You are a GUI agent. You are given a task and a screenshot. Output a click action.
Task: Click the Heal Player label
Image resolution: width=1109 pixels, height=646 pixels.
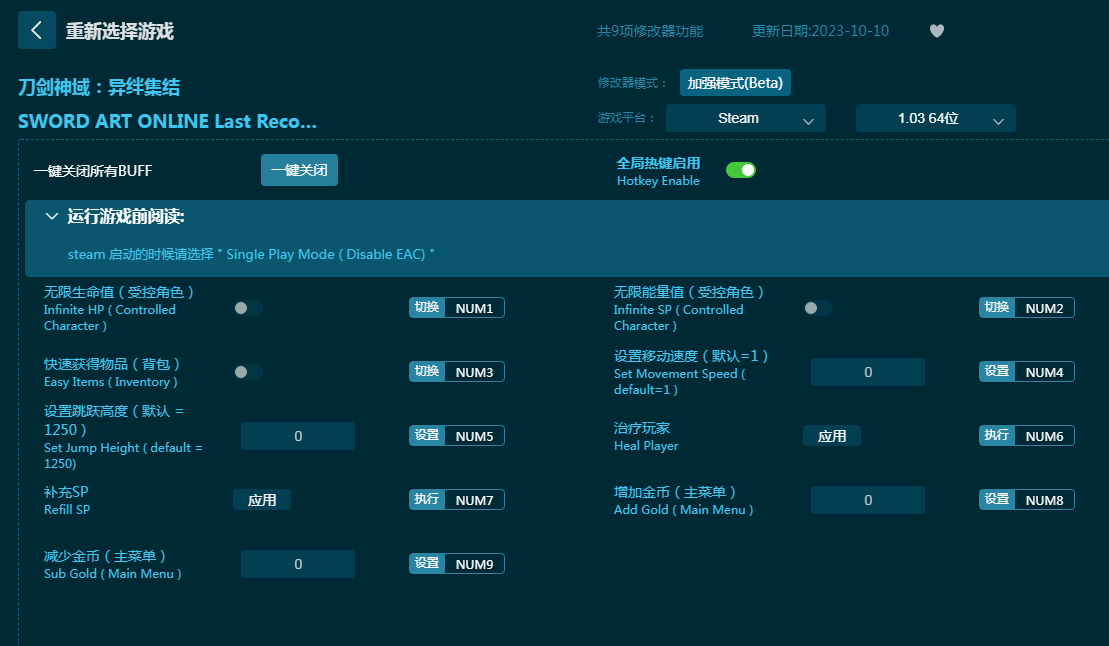tap(646, 446)
